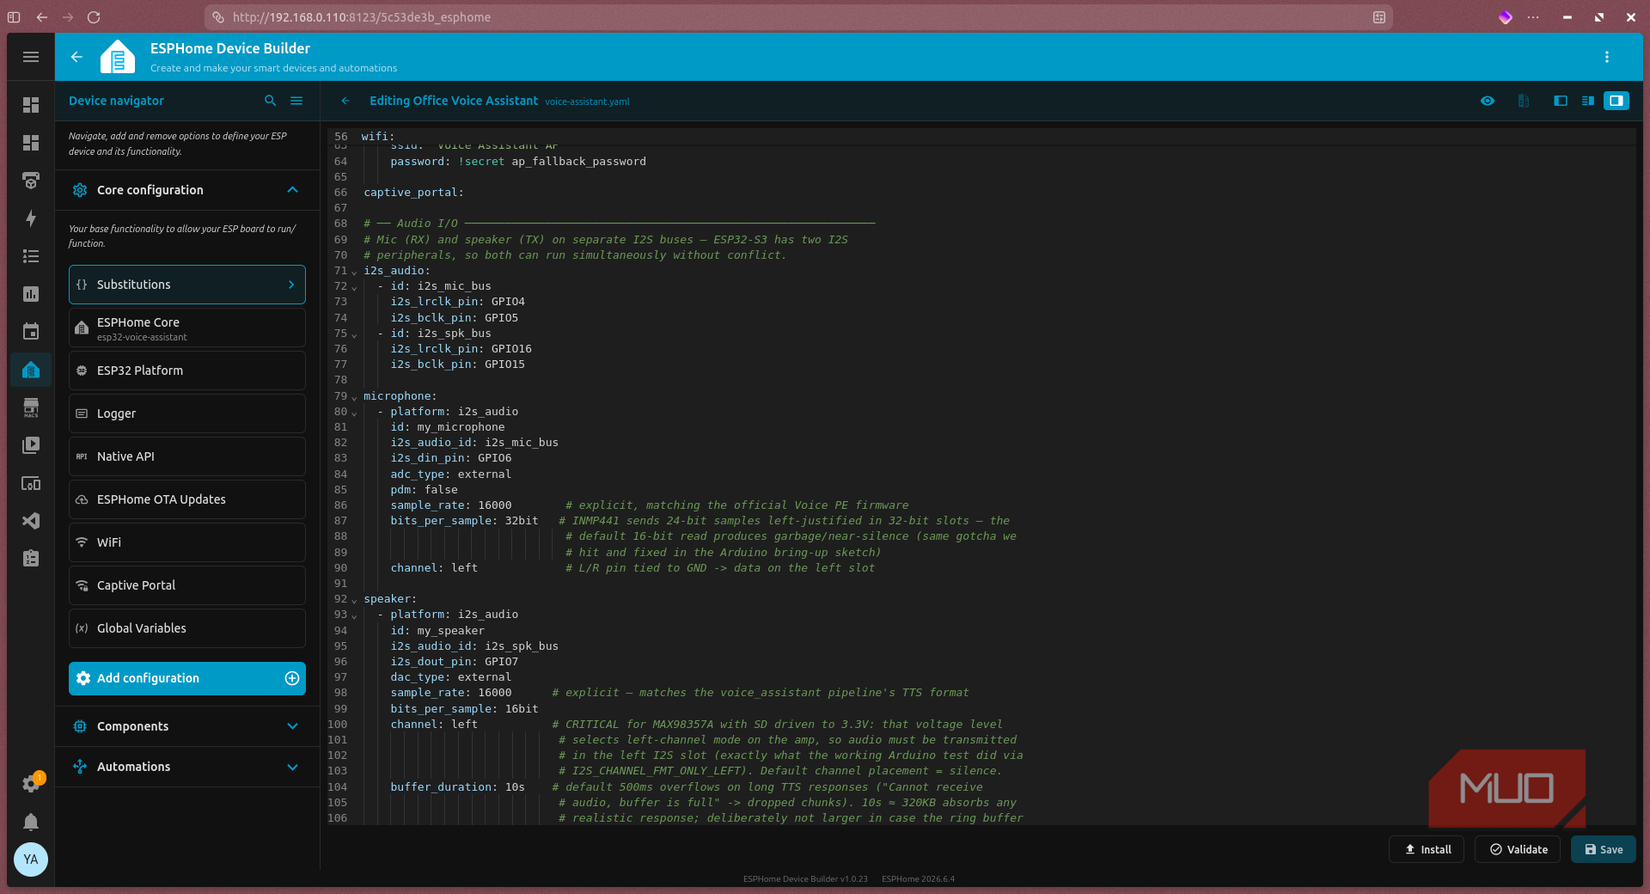
Task: Open Settings gear with notification badge
Action: point(31,784)
